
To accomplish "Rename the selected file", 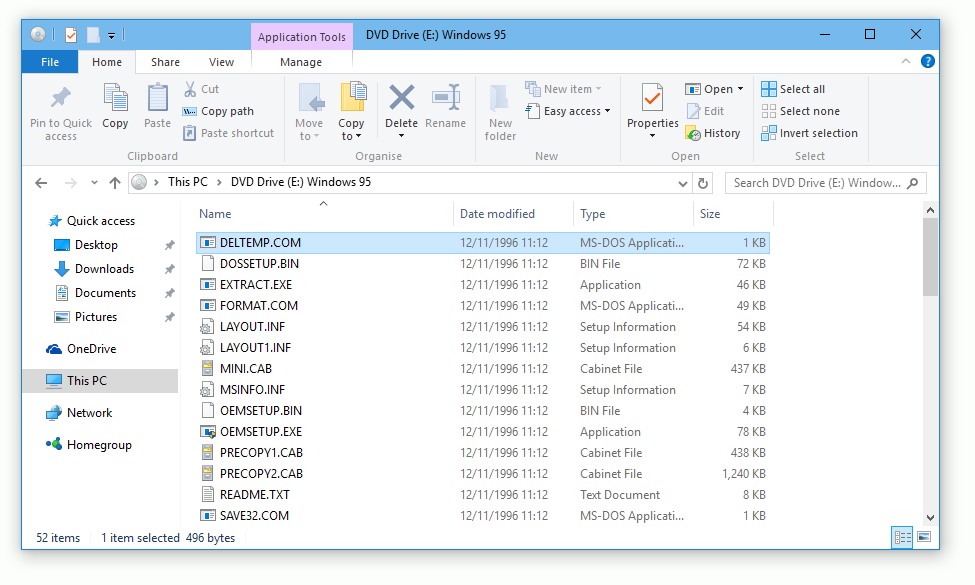I will pyautogui.click(x=445, y=106).
